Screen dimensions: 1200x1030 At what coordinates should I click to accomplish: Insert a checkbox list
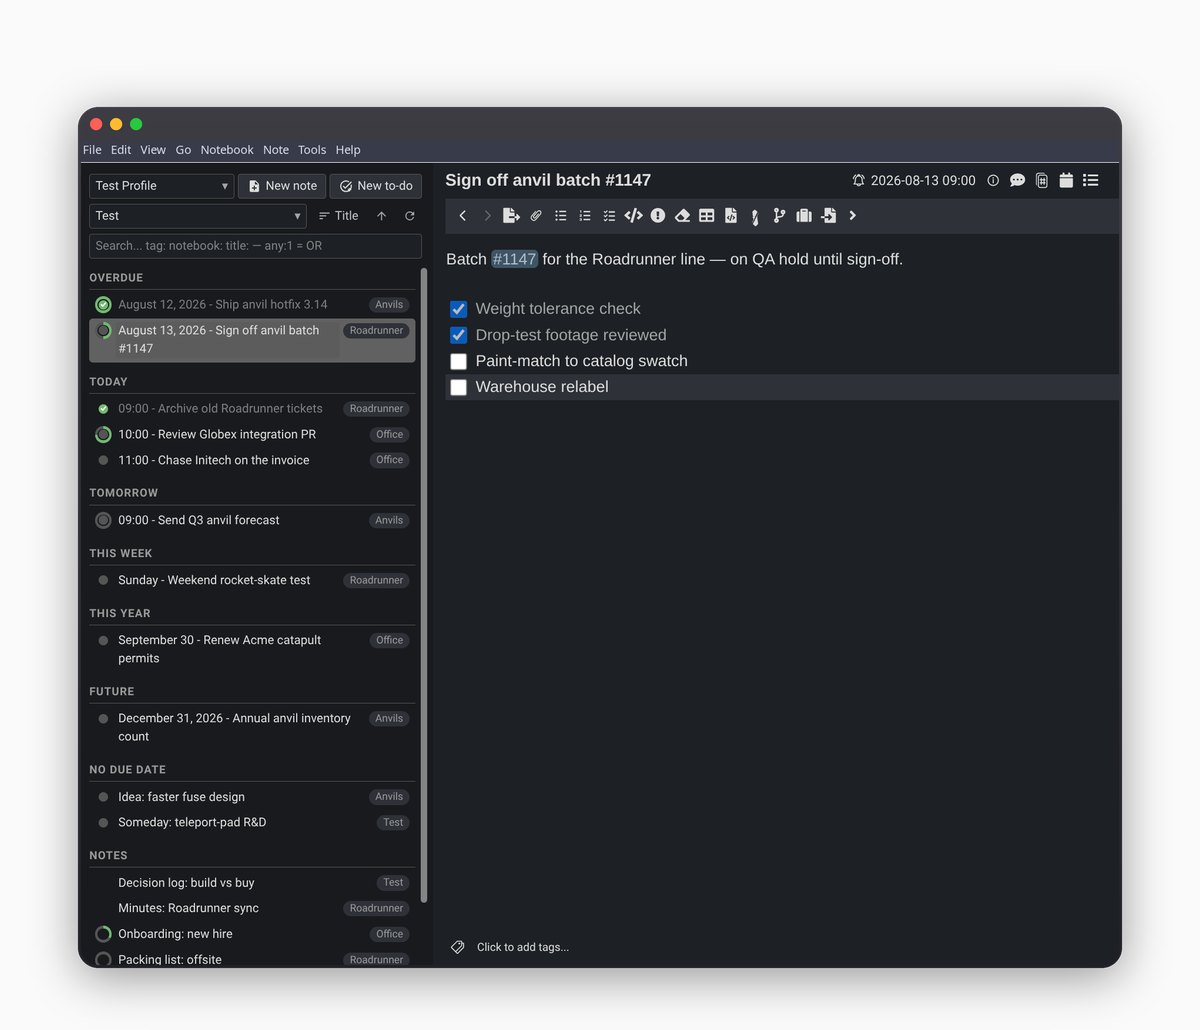[609, 216]
